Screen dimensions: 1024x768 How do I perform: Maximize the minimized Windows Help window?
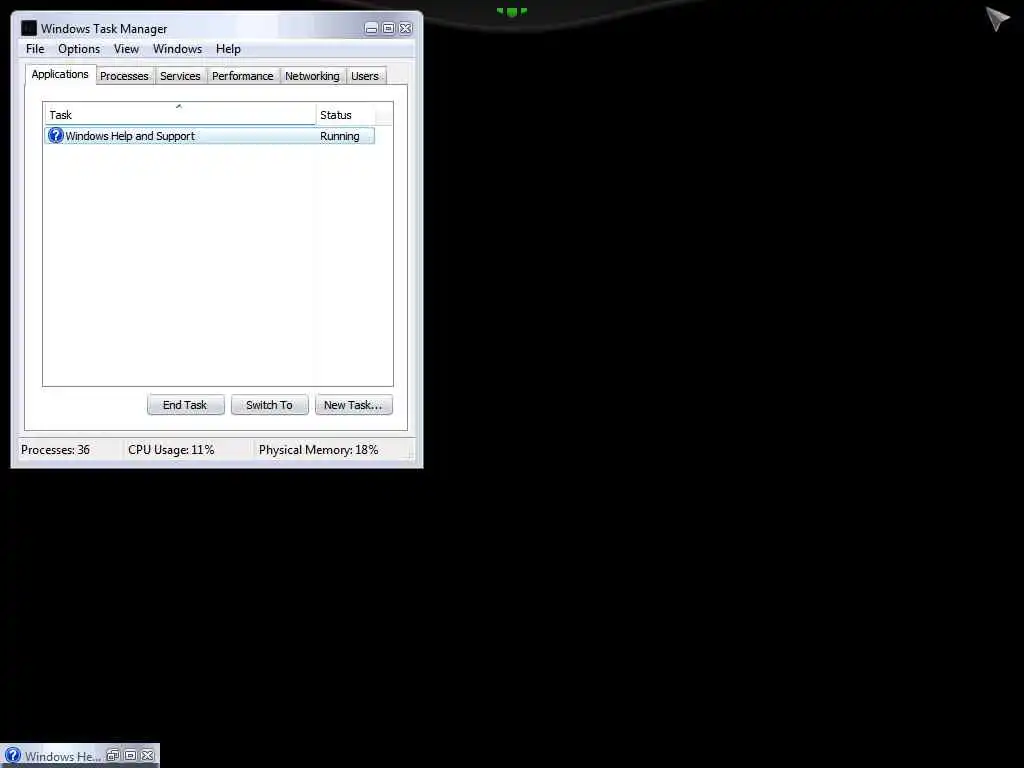click(131, 756)
